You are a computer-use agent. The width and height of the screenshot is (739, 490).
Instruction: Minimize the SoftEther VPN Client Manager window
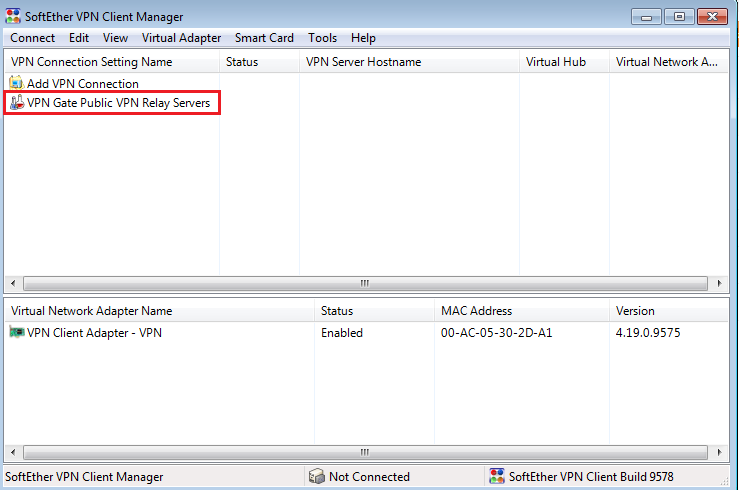click(646, 17)
